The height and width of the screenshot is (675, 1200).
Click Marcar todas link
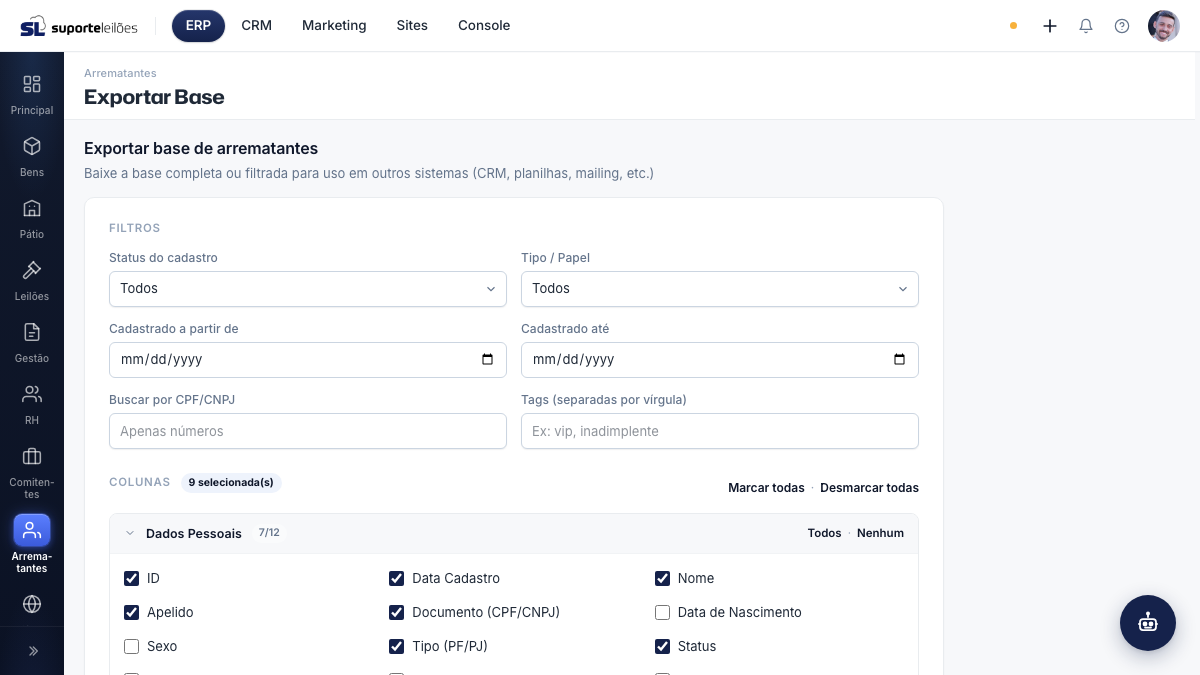point(766,488)
